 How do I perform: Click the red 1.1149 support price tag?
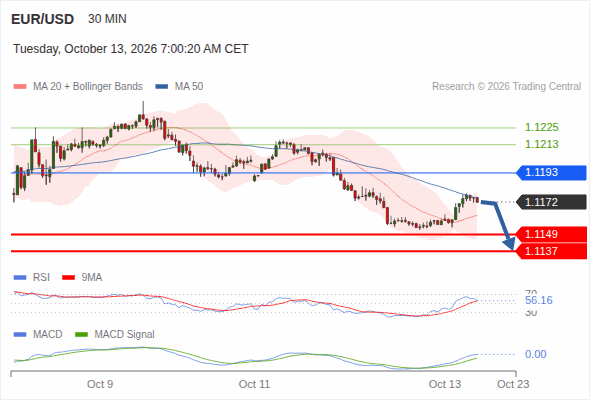[x=551, y=234]
